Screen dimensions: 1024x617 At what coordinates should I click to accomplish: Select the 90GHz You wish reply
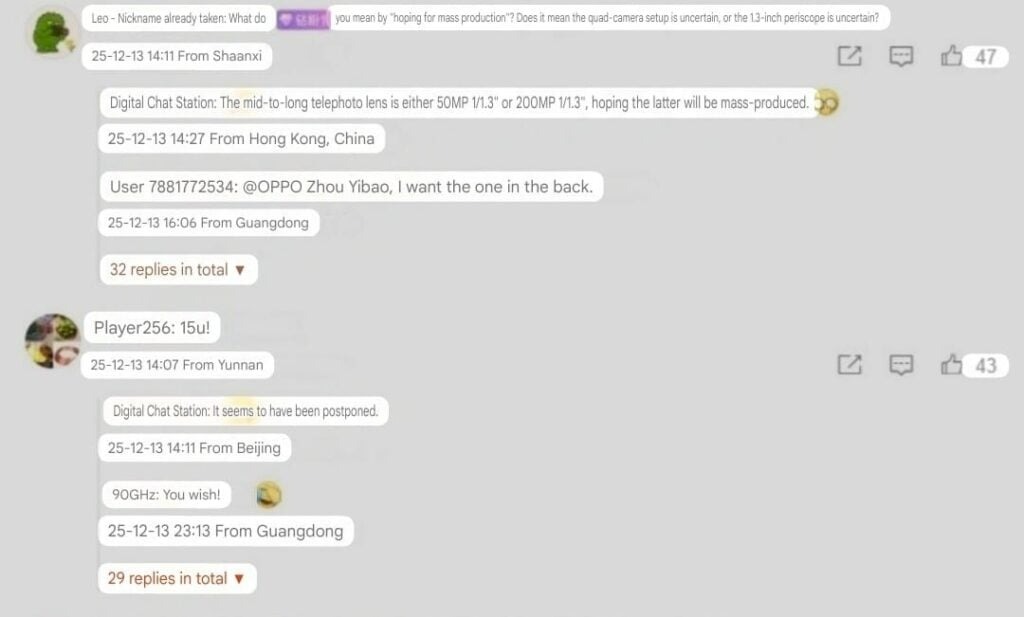click(x=167, y=494)
